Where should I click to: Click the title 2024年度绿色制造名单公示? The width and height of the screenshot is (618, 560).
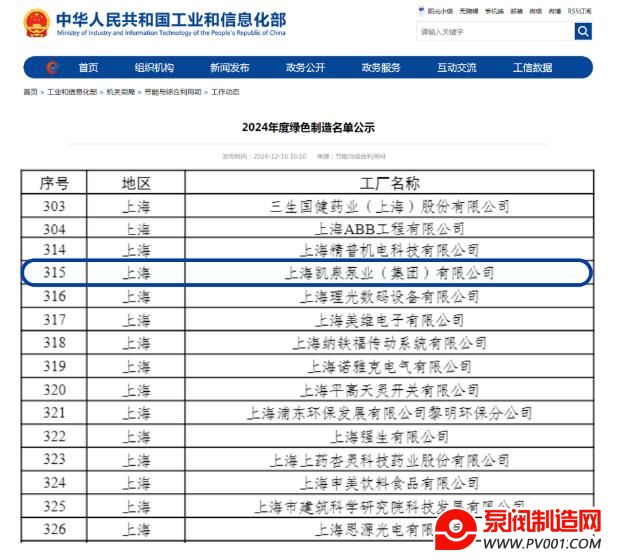(308, 127)
